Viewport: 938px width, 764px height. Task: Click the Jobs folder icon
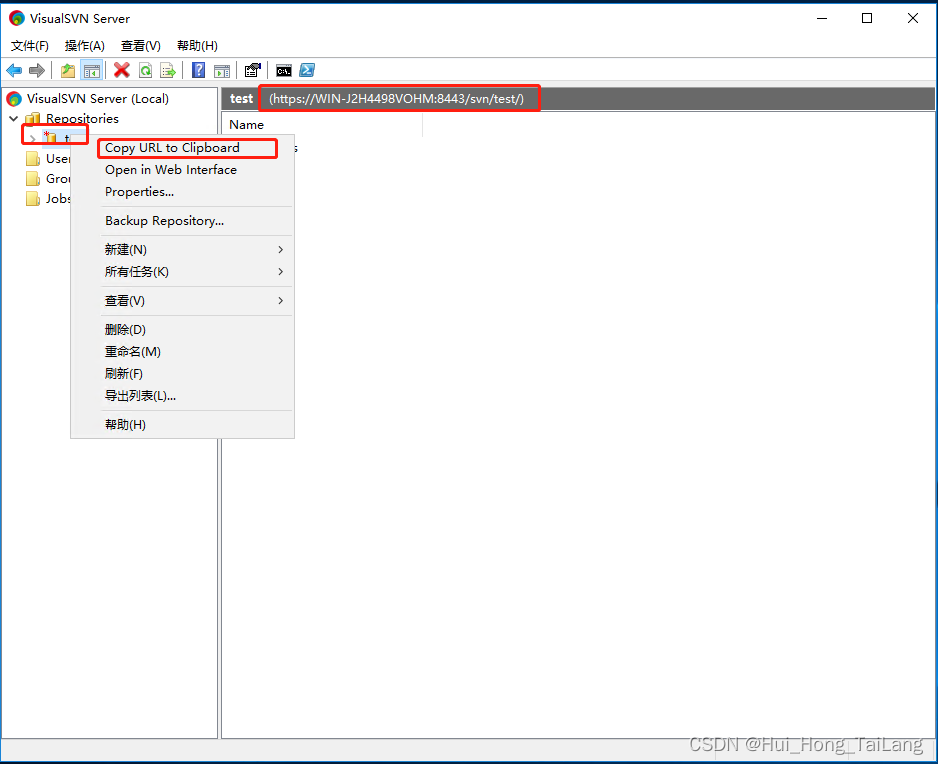click(33, 199)
